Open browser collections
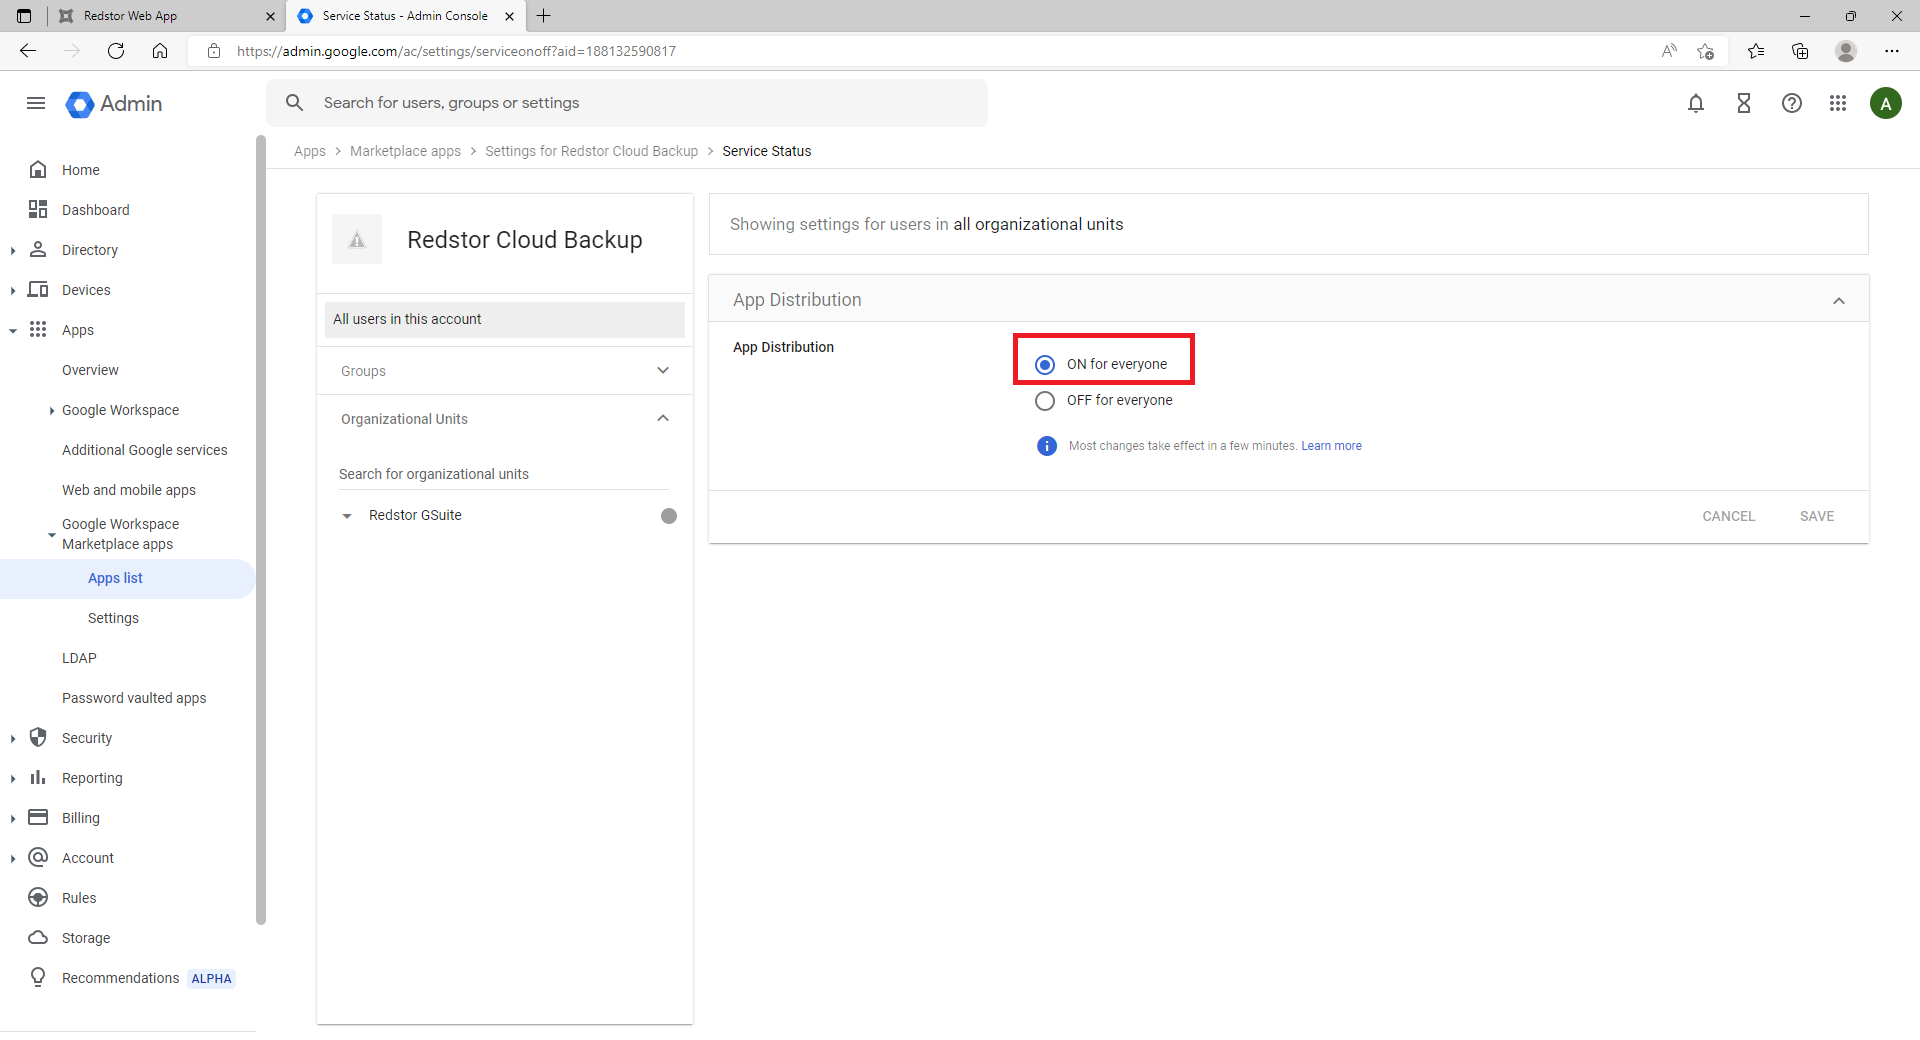This screenshot has width=1920, height=1040. tap(1800, 51)
